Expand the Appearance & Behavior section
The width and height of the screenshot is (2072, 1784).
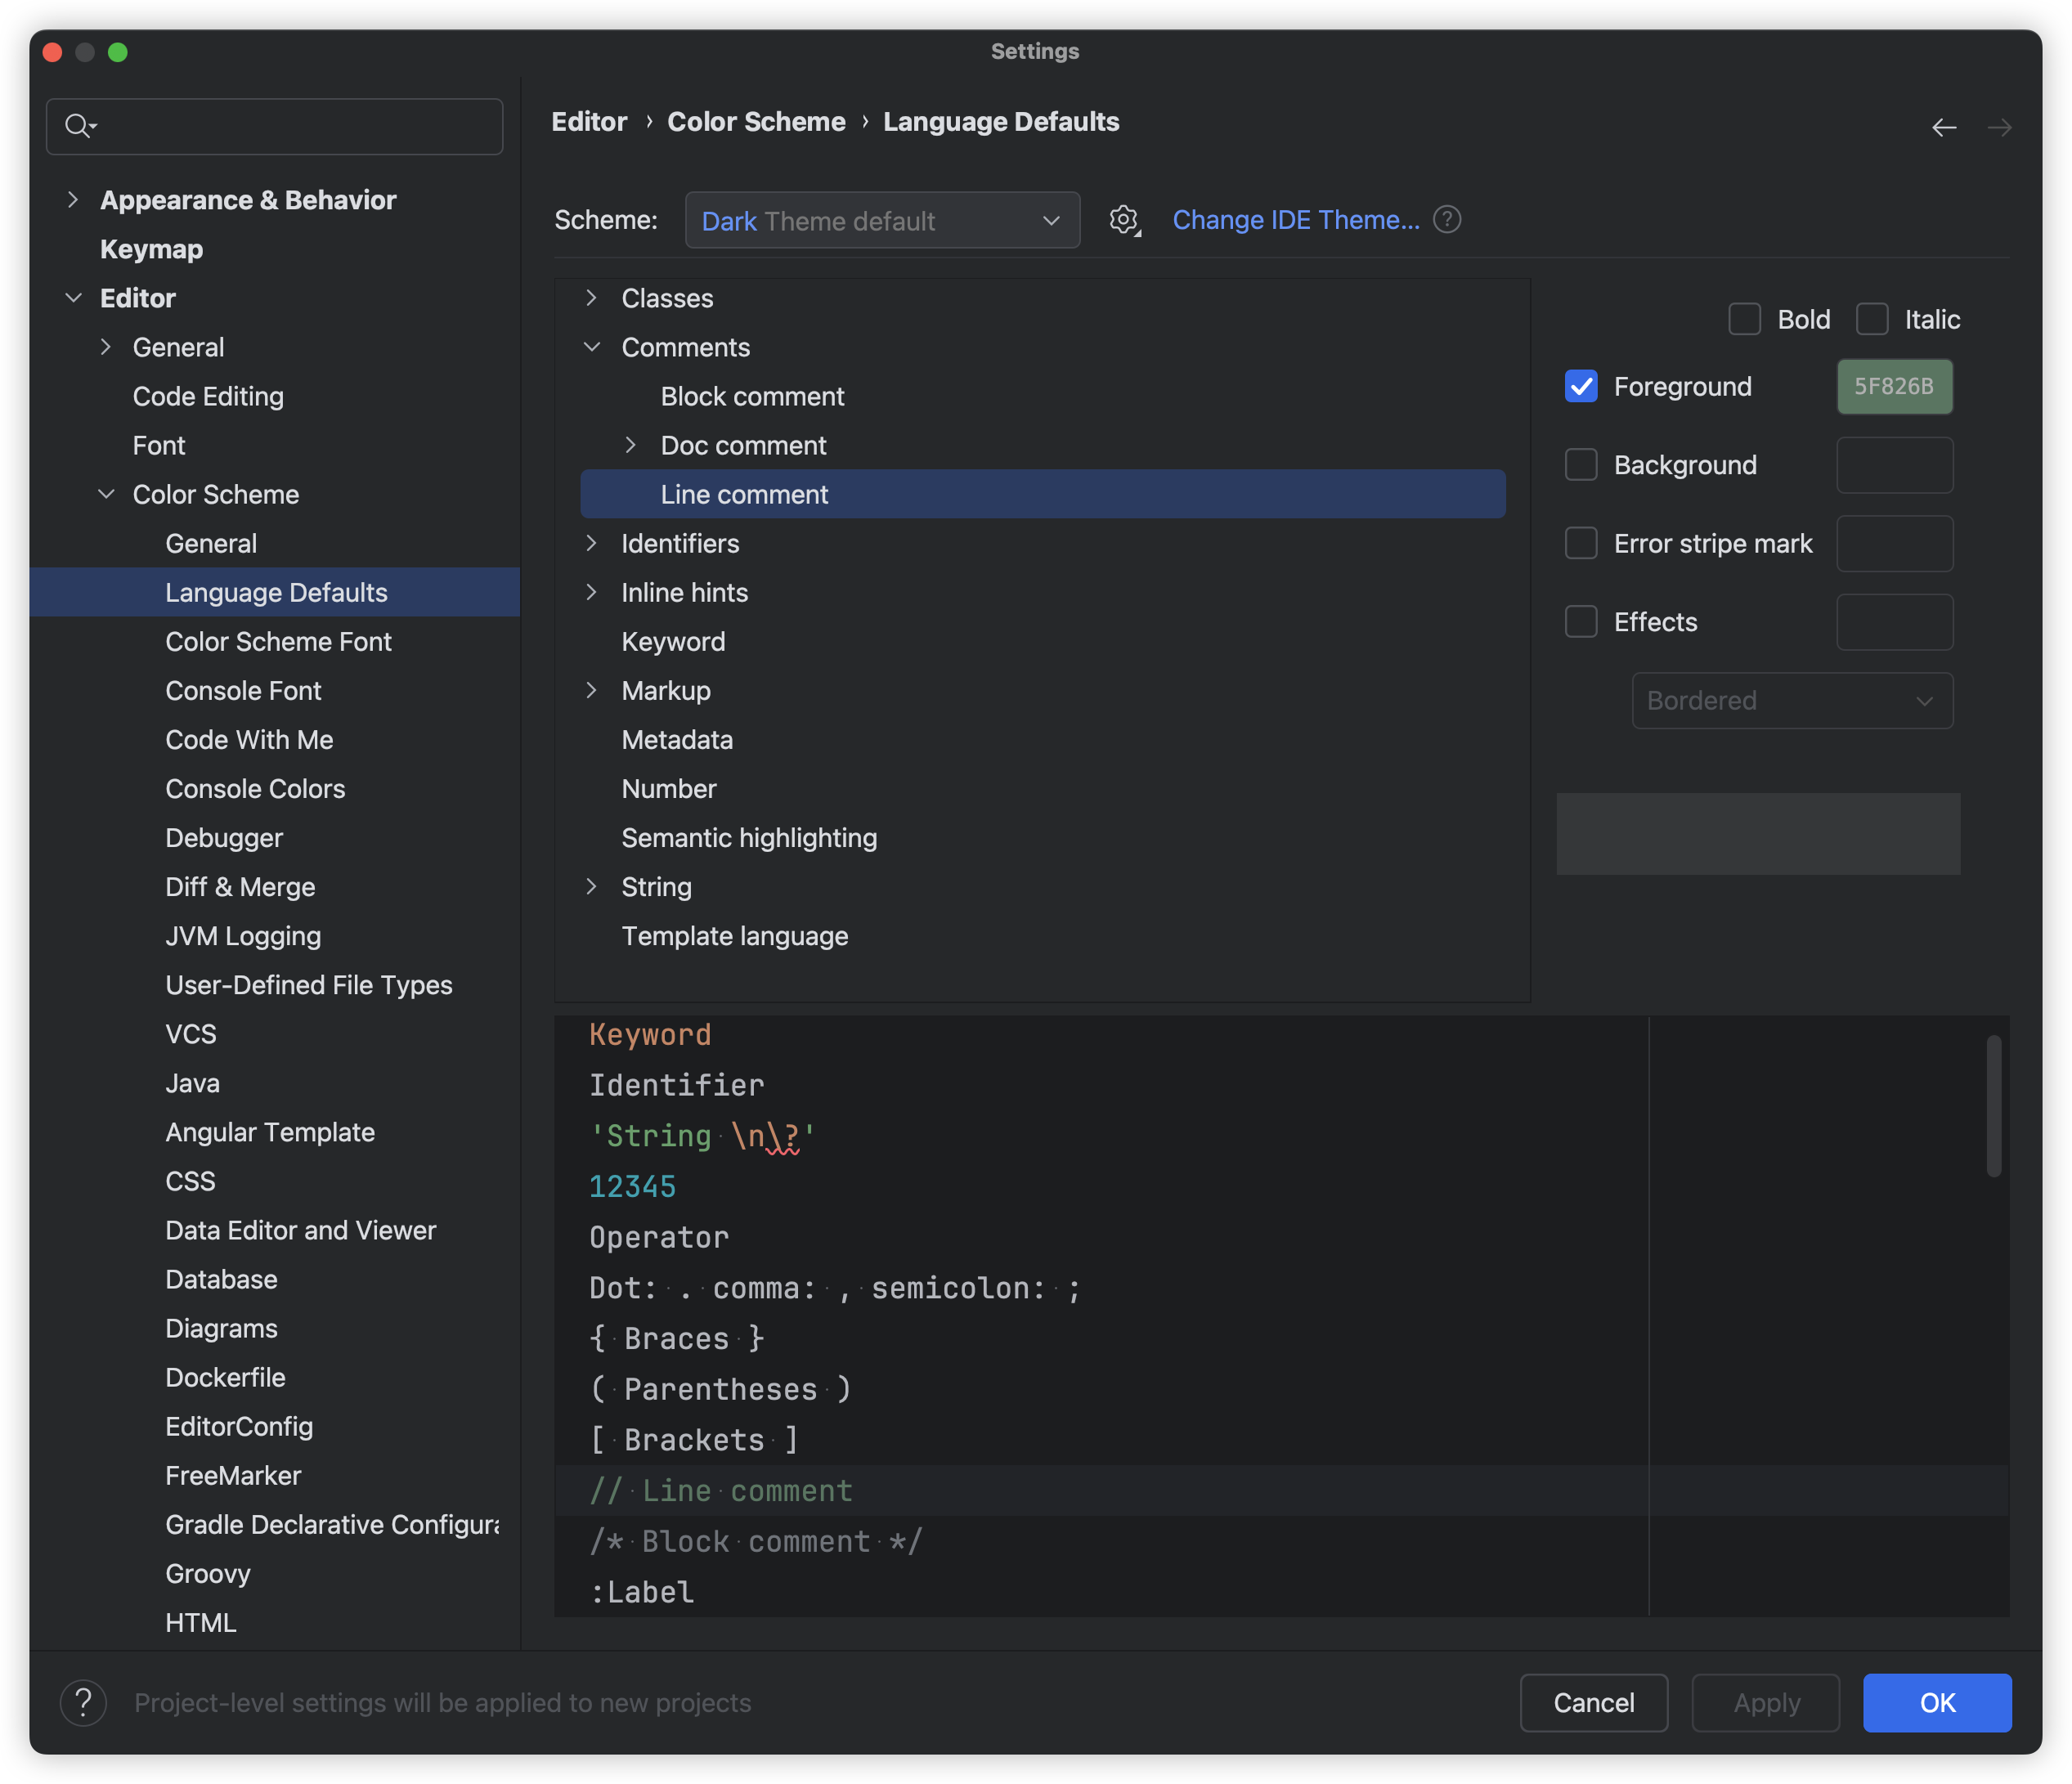(x=73, y=200)
